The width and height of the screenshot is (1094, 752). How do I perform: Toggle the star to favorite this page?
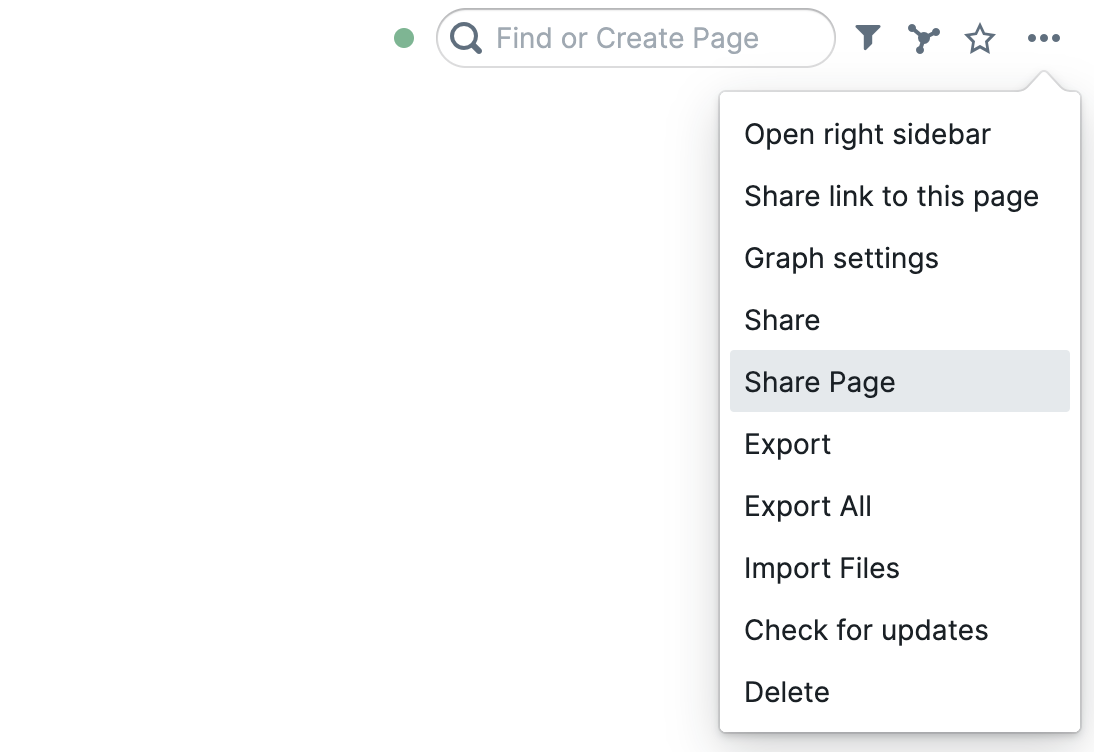tap(980, 39)
